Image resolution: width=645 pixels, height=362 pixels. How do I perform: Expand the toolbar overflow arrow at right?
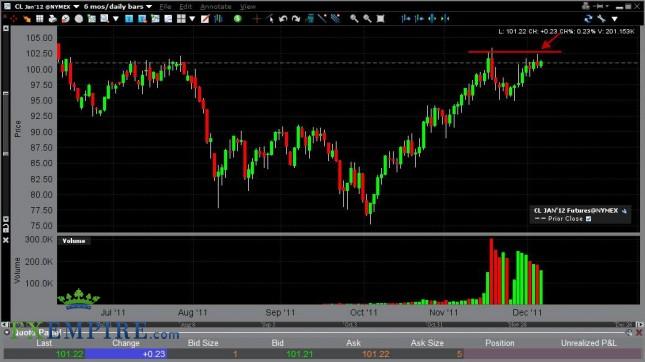615,19
